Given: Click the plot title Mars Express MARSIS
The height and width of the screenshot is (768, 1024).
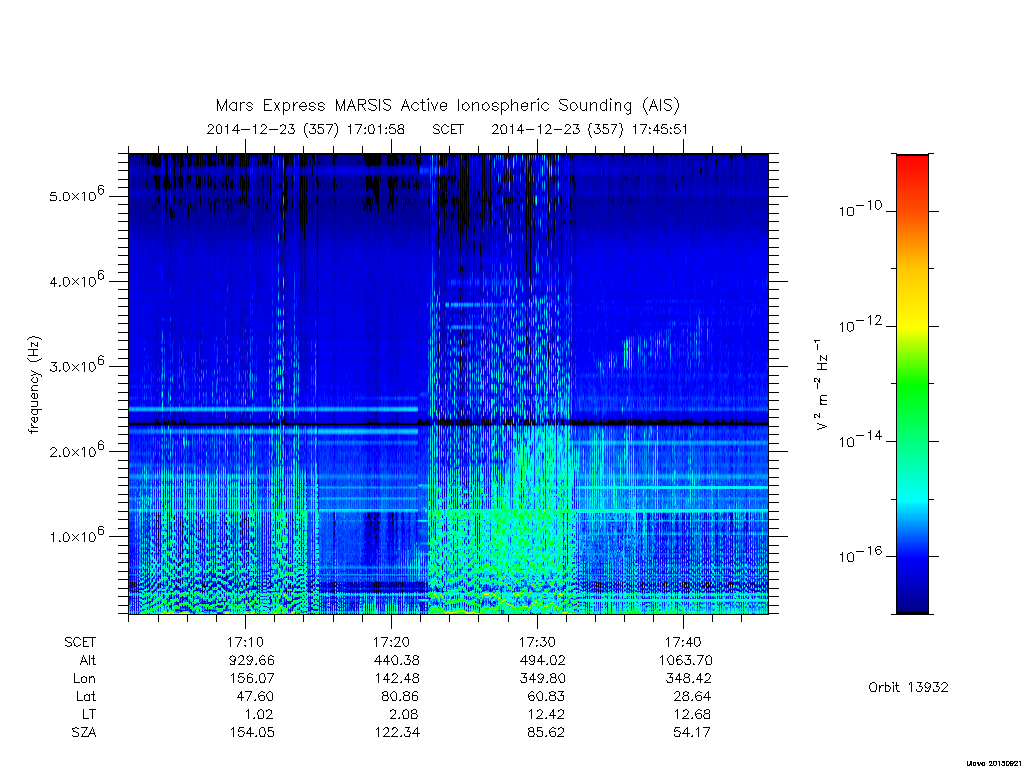Looking at the screenshot, I should click(447, 106).
